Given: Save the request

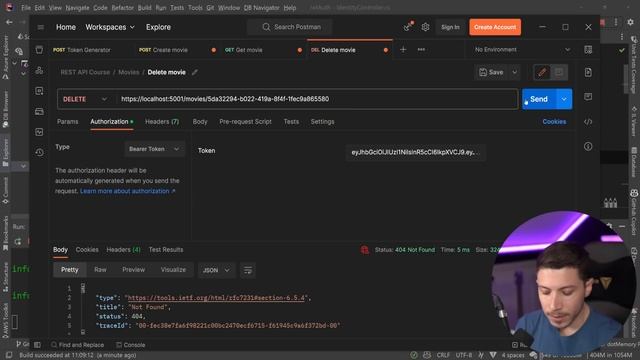Looking at the screenshot, I should click(x=491, y=72).
